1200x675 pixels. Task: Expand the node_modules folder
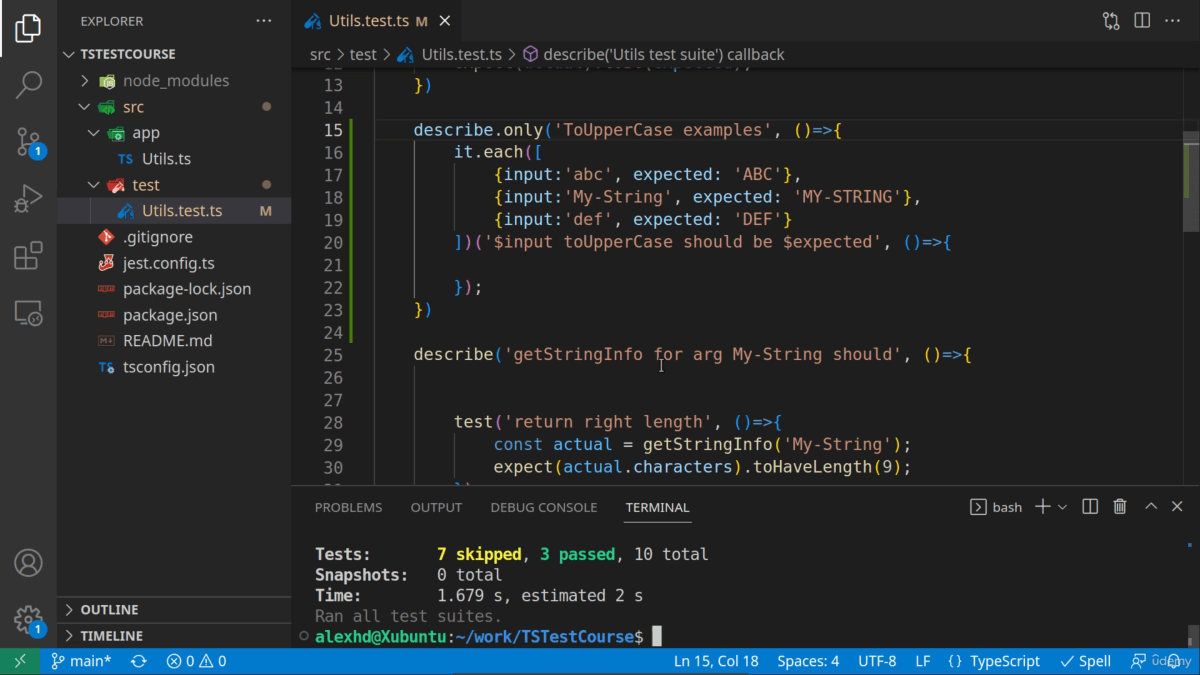175,81
